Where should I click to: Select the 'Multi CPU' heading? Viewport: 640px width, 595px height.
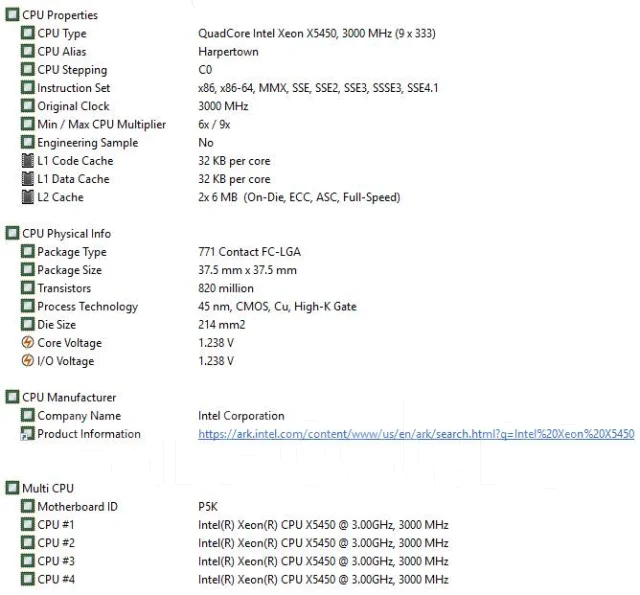click(48, 488)
